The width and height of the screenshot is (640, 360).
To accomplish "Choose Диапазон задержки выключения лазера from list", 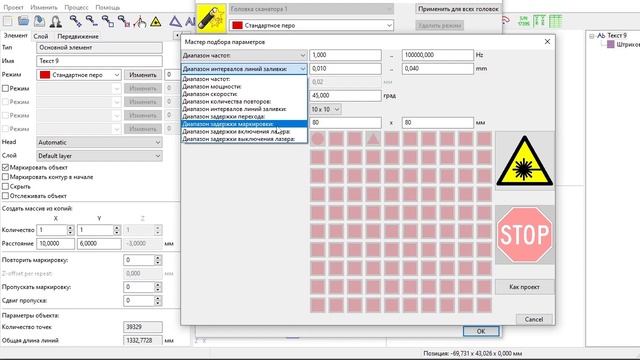I will click(244, 139).
